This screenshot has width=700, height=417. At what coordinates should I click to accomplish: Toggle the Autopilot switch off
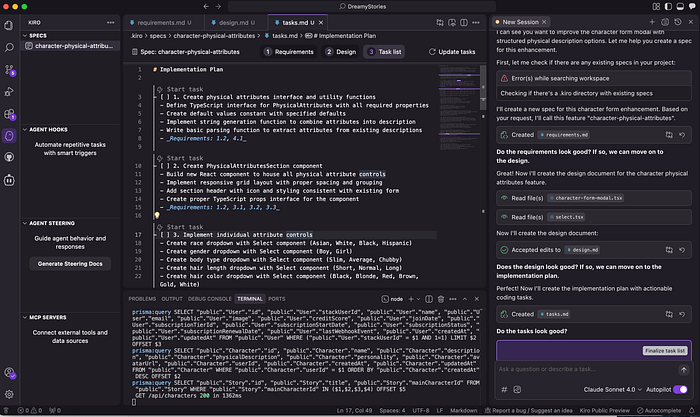tap(680, 389)
